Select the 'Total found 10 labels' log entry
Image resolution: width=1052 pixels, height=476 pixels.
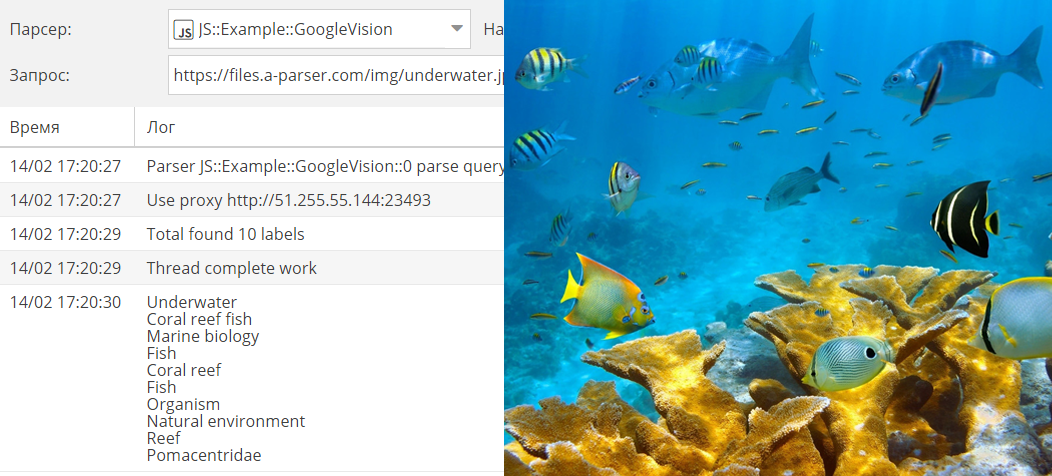pyautogui.click(x=252, y=234)
